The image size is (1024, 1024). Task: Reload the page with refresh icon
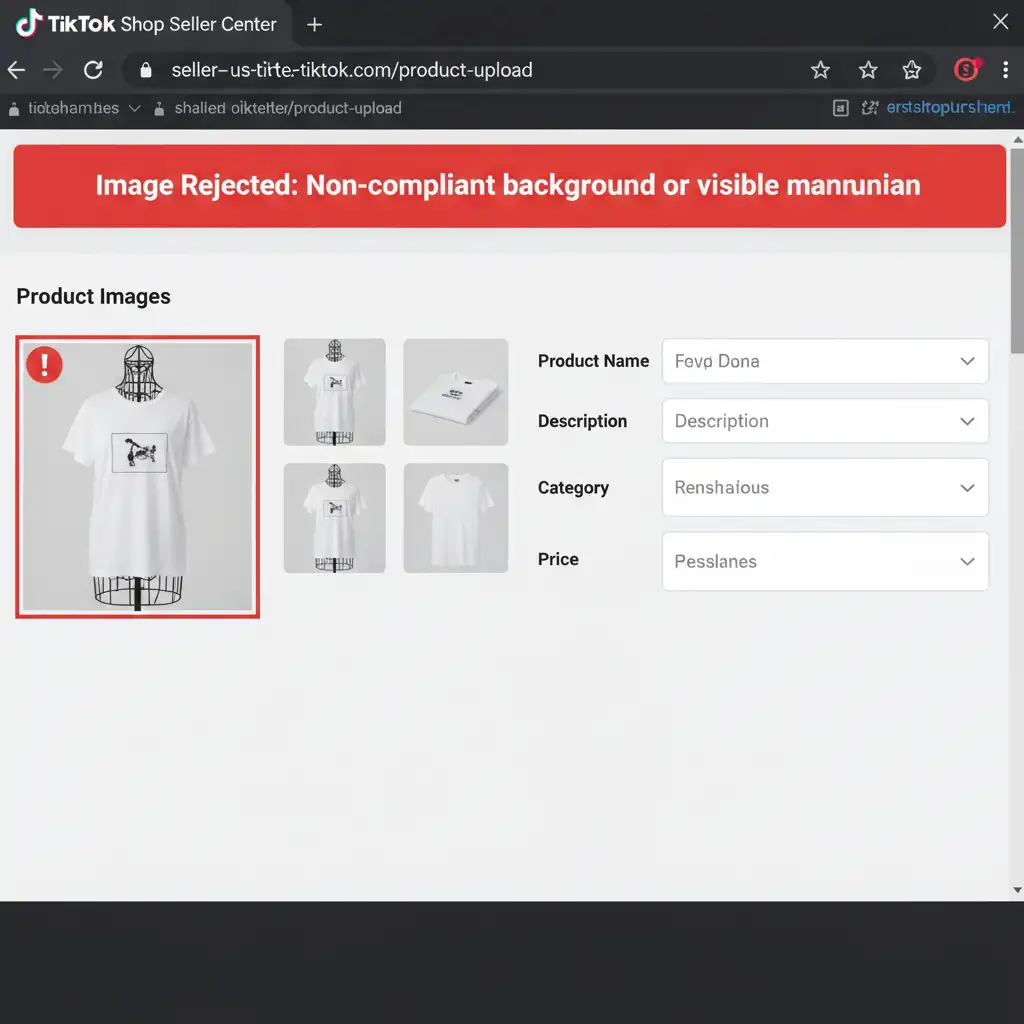point(93,70)
